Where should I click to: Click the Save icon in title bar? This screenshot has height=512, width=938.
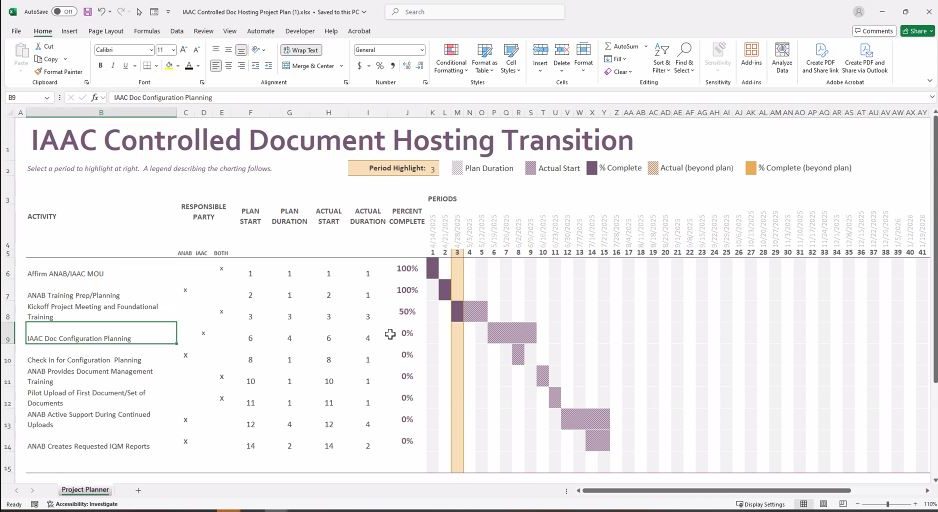(88, 12)
